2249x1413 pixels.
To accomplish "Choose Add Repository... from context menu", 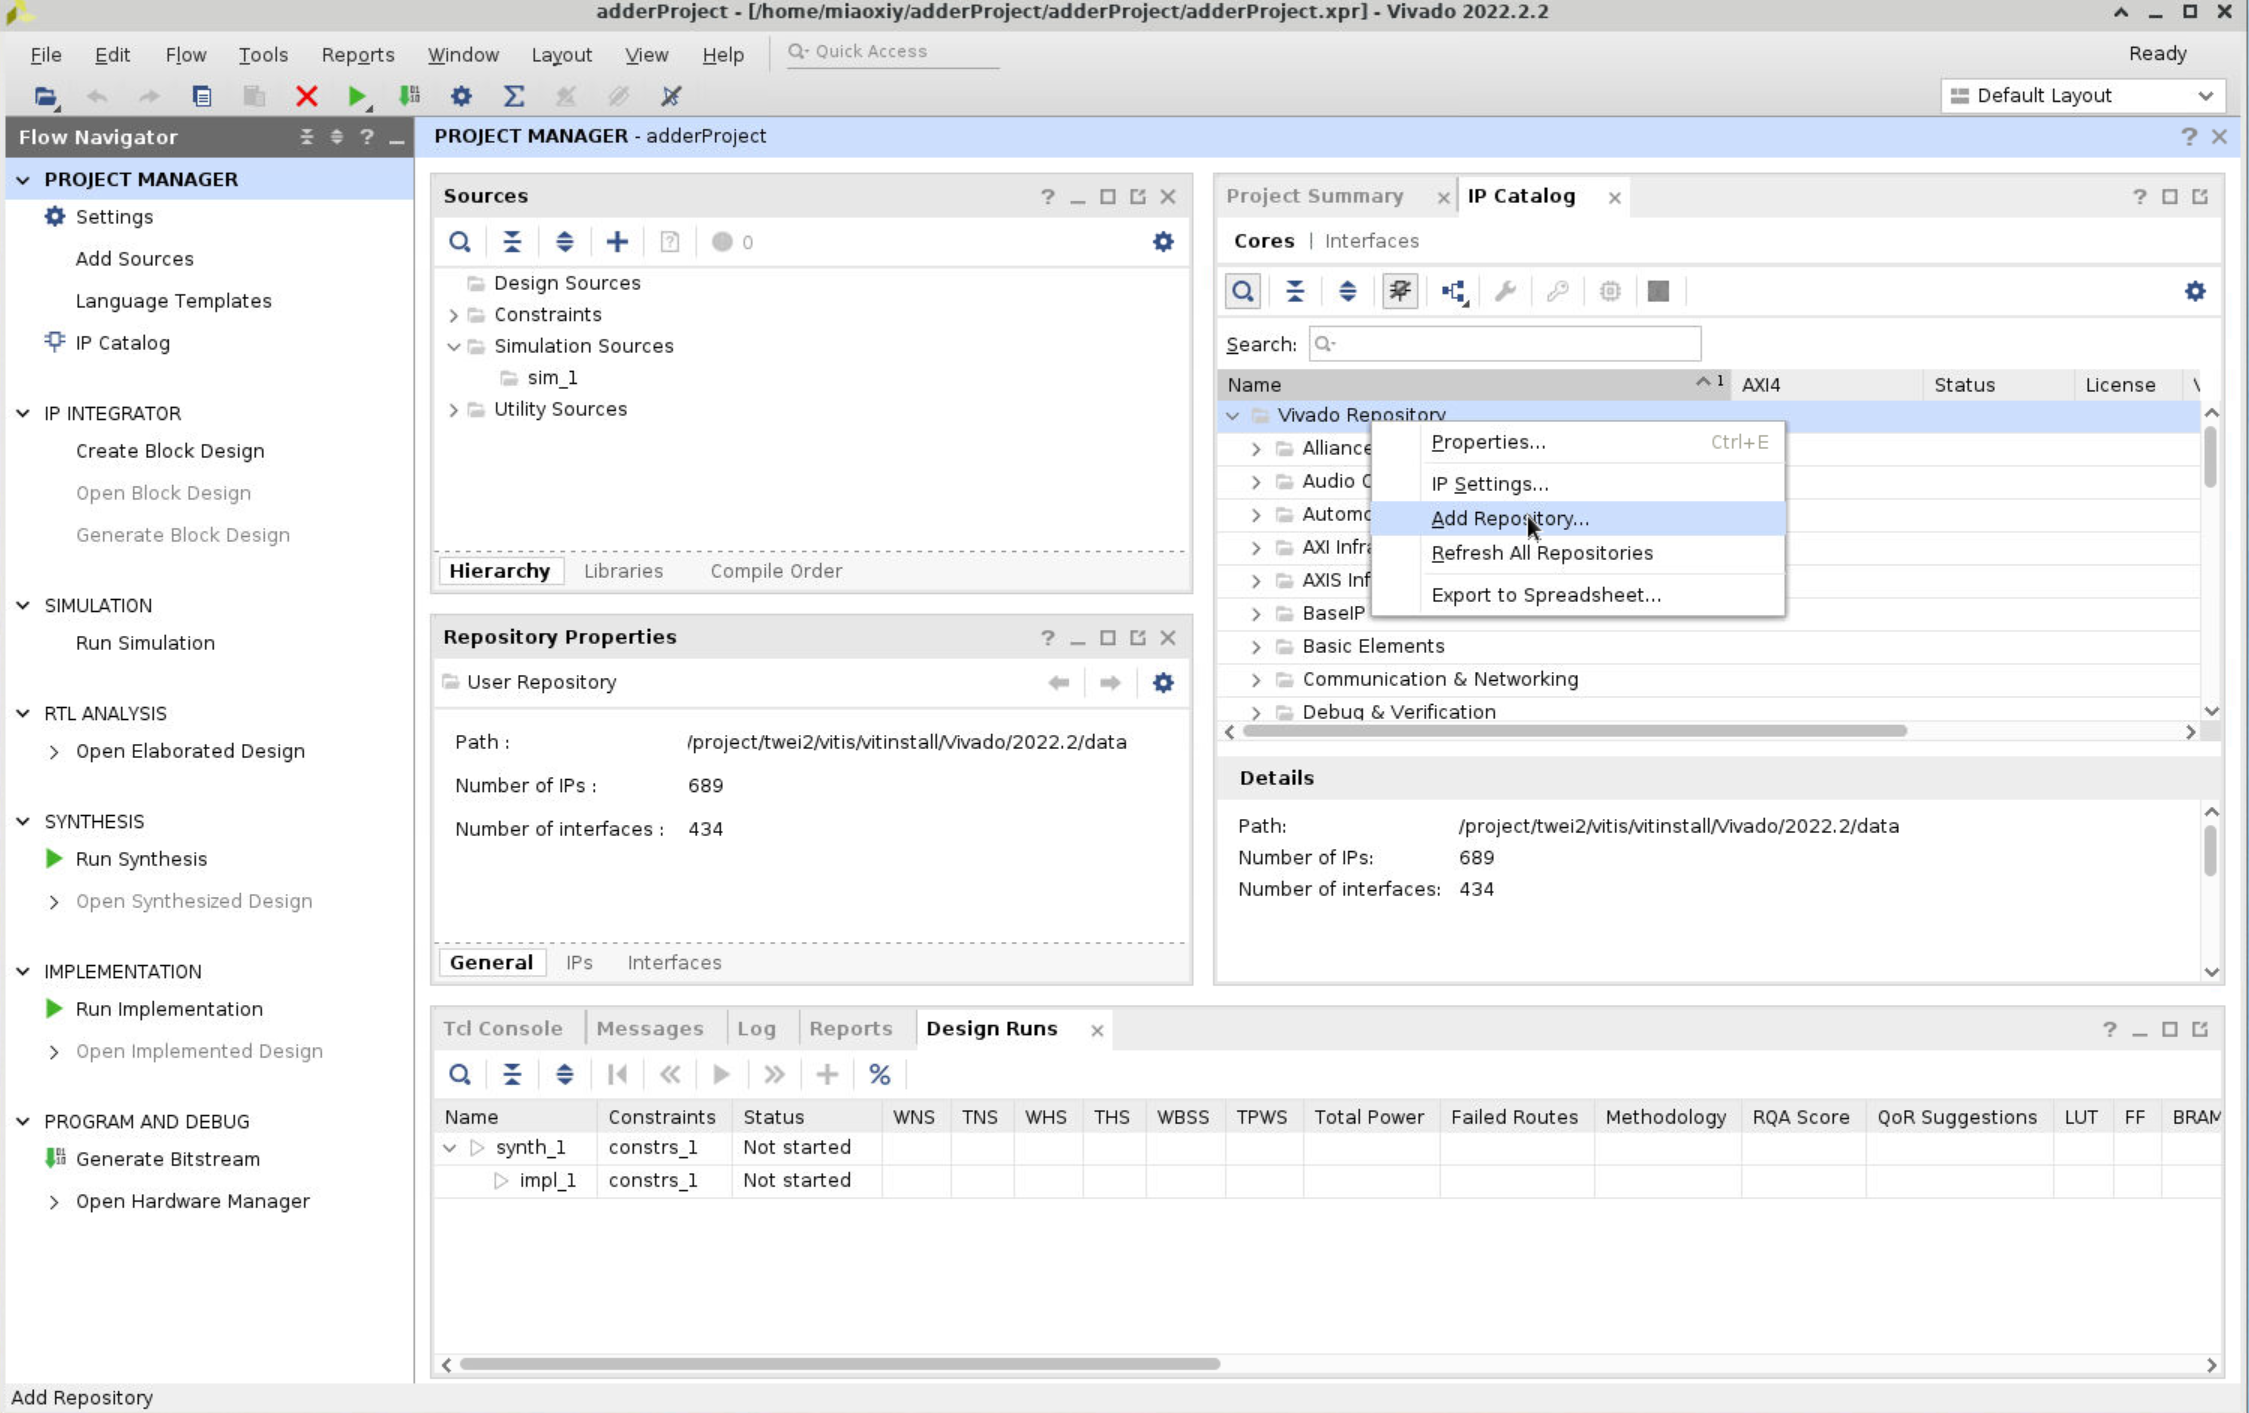I will tap(1578, 519).
